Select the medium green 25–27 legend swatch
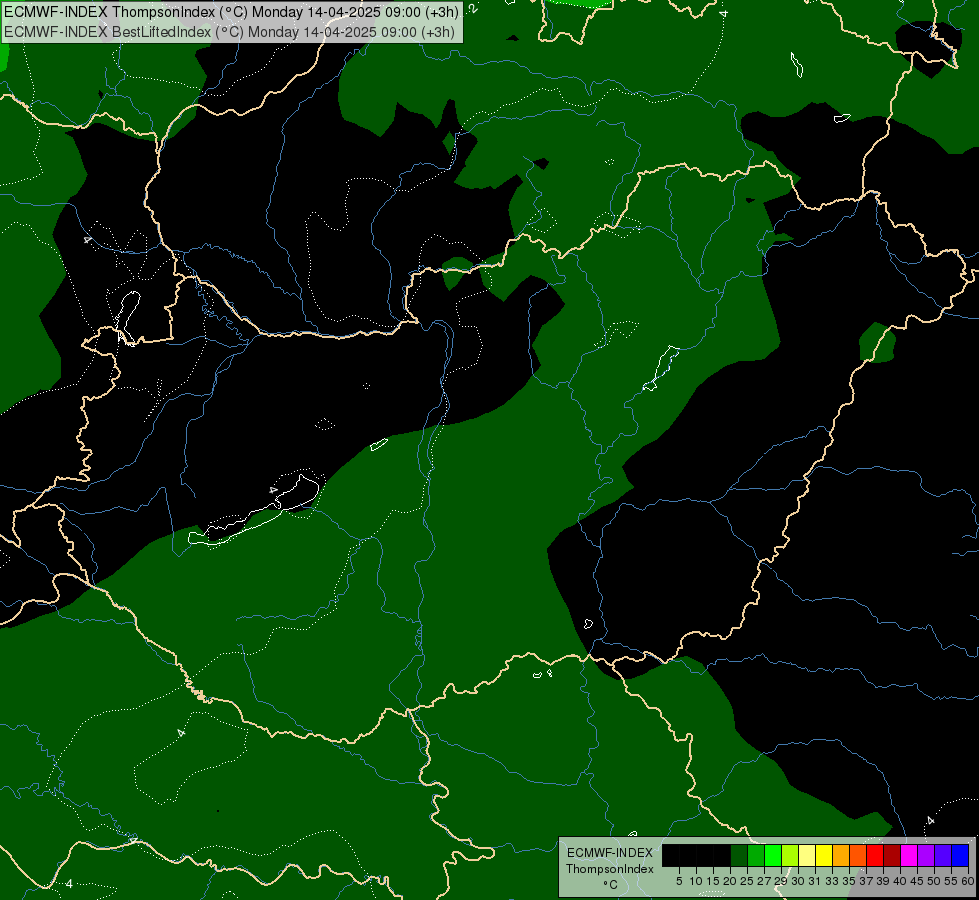This screenshot has width=979, height=900. (x=756, y=855)
